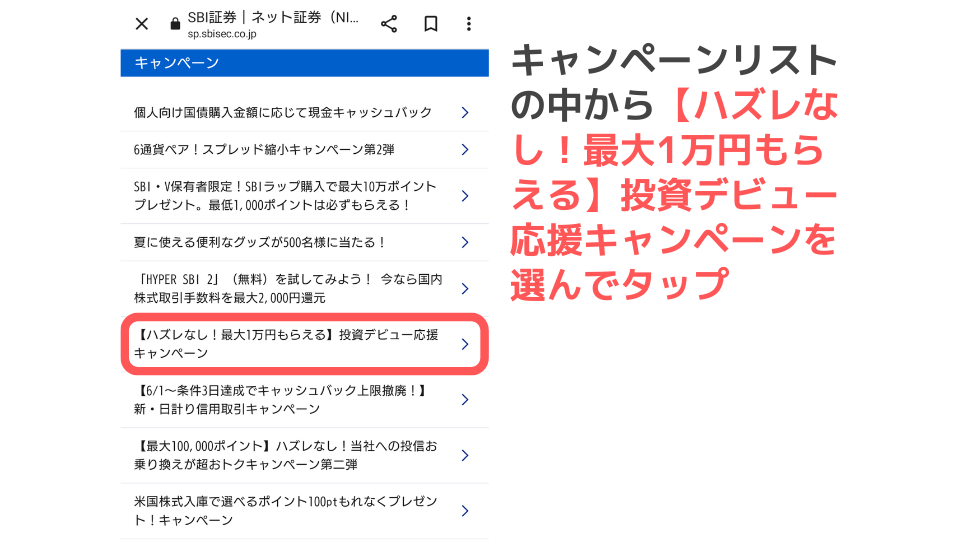
Task: Open 夏に使える便利なグッズ campaign
Action: (304, 242)
